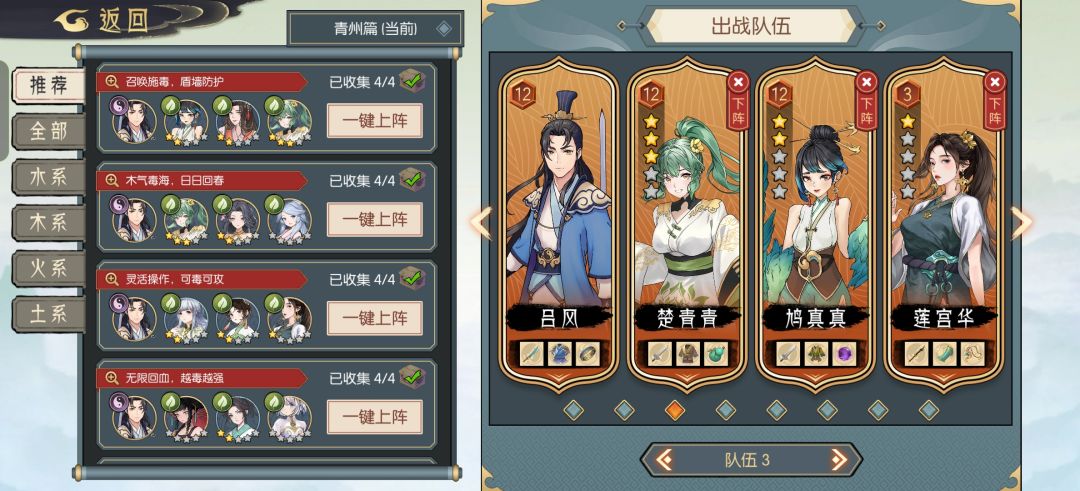1080x491 pixels.
Task: Show next heroes with right carousel arrow
Action: click(1021, 222)
